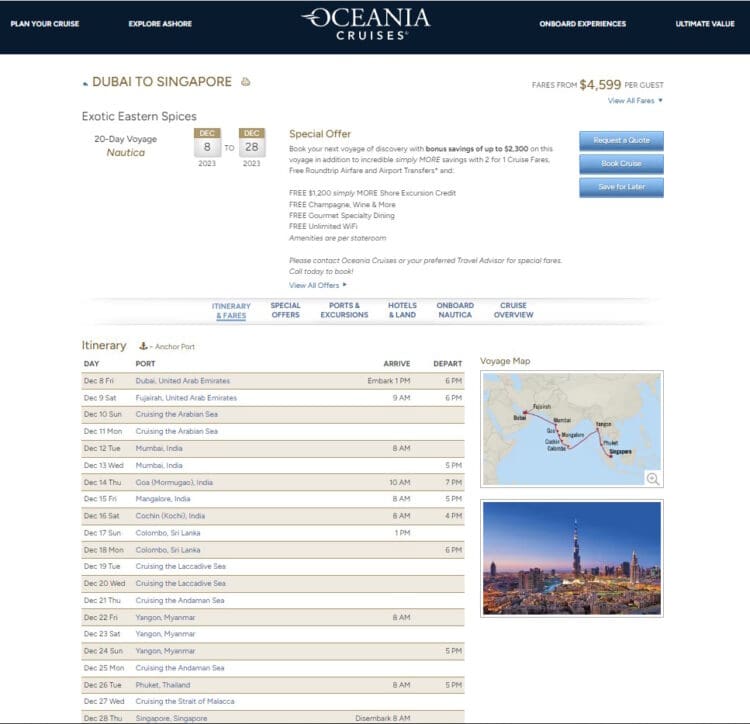Click Cruising the Strait of Malacca row
The width and height of the screenshot is (750, 724).
273,702
